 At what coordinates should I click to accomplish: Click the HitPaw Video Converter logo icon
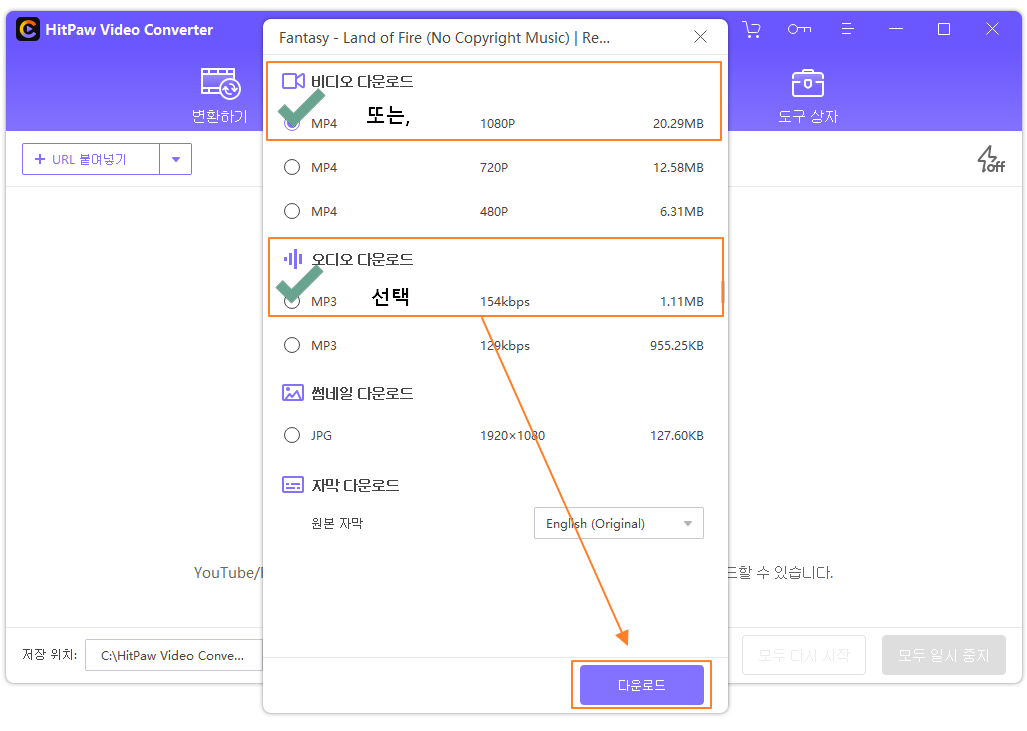pos(28,29)
